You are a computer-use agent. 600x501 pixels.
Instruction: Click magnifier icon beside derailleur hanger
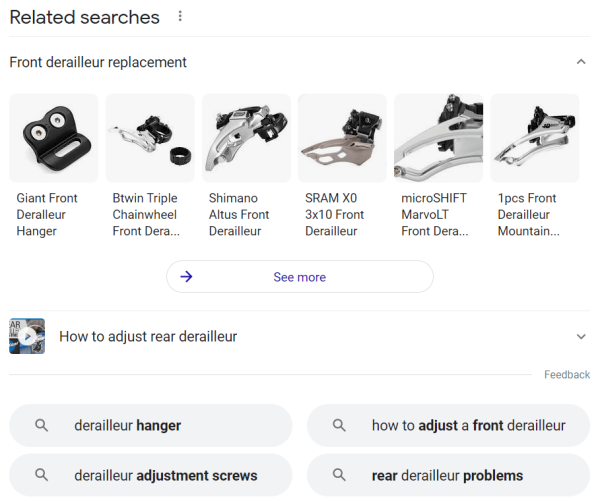[x=41, y=425]
